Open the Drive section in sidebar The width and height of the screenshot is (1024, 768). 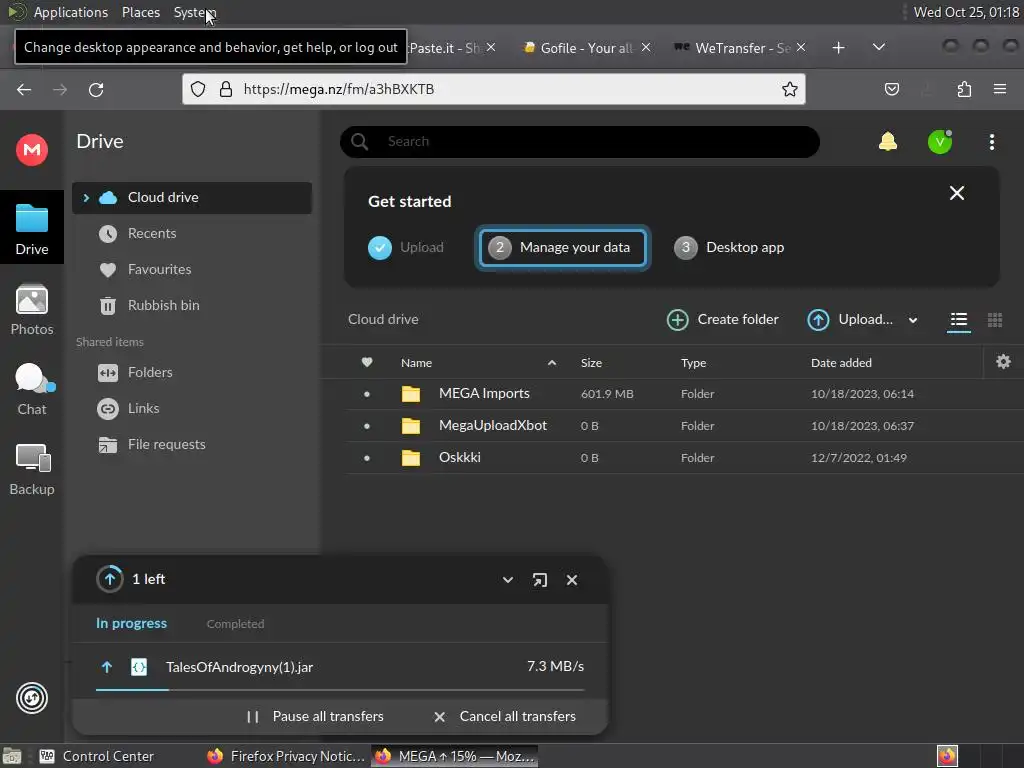(31, 227)
